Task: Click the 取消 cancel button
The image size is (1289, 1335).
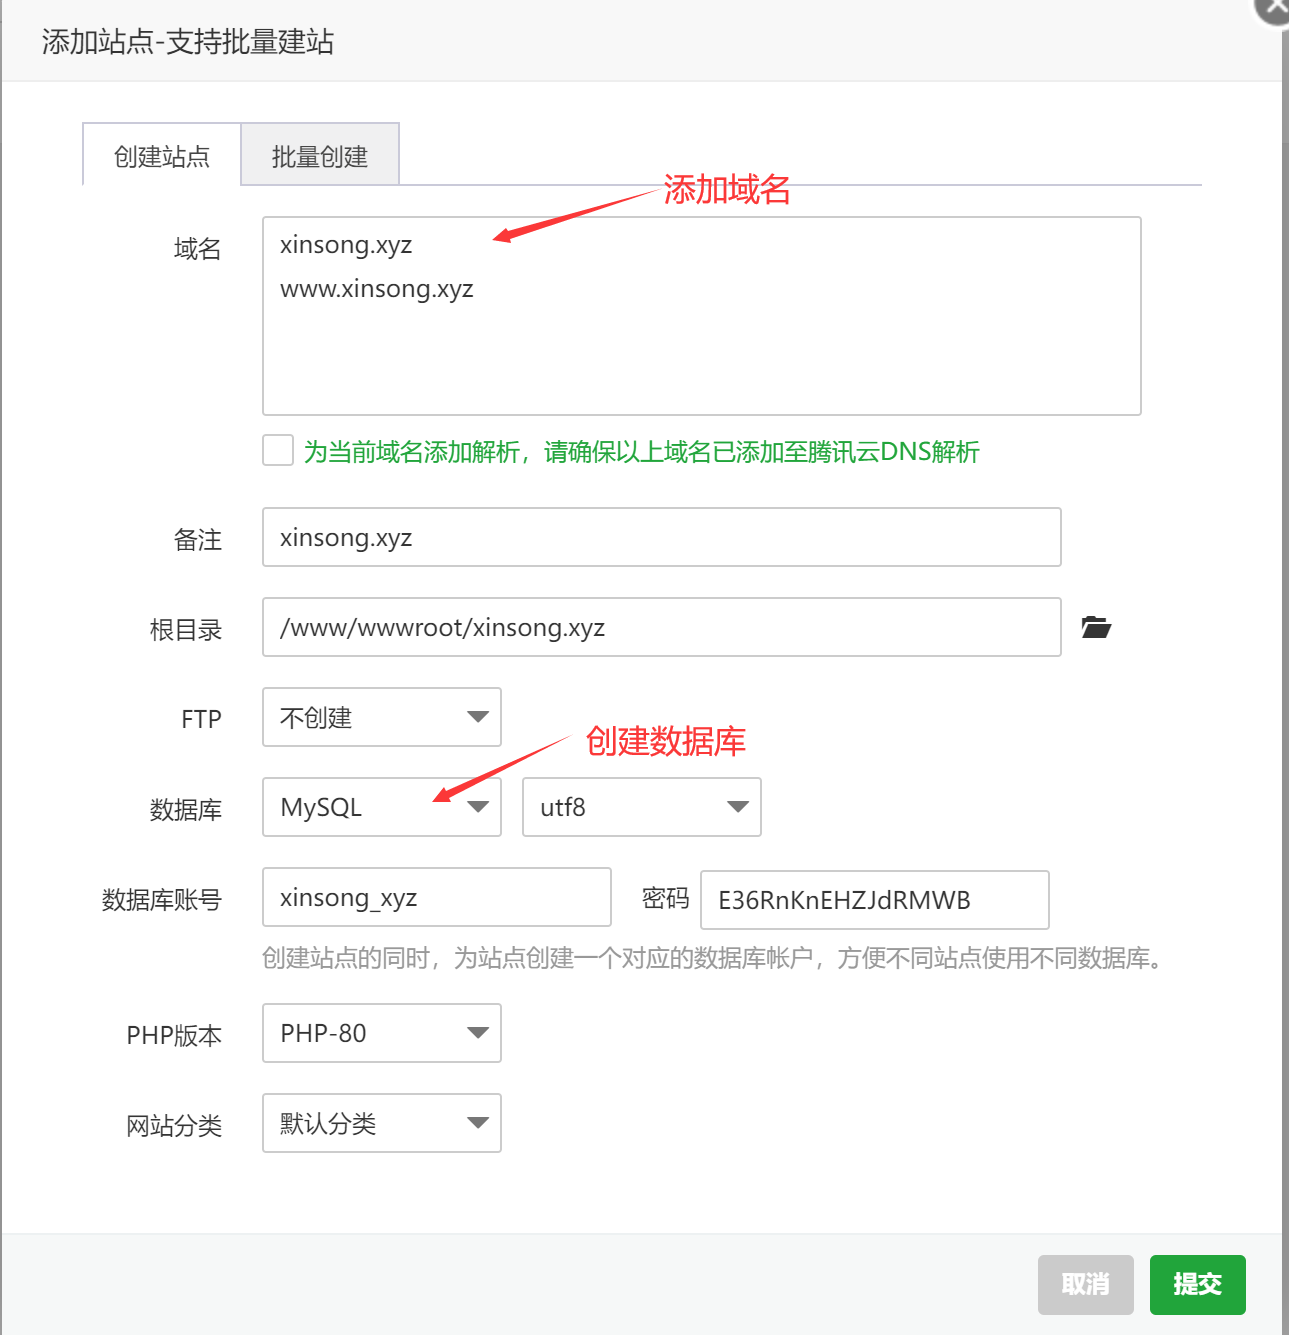Action: pos(1086,1285)
